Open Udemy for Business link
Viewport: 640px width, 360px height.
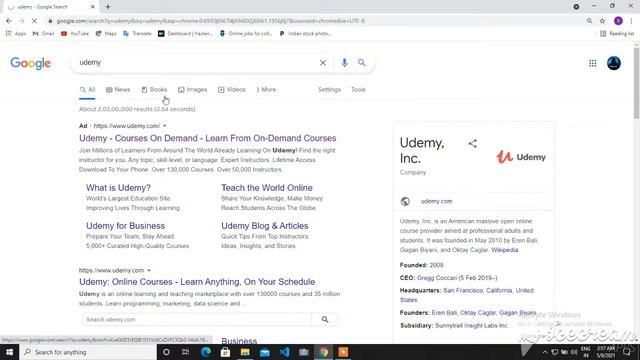(125, 226)
